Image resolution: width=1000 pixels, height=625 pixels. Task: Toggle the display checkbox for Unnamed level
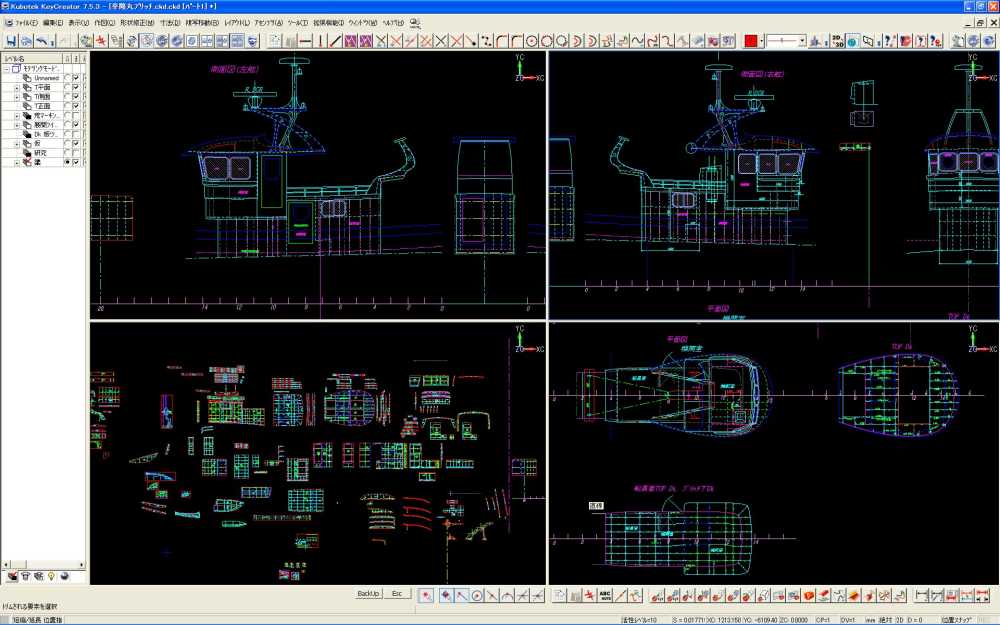(76, 77)
